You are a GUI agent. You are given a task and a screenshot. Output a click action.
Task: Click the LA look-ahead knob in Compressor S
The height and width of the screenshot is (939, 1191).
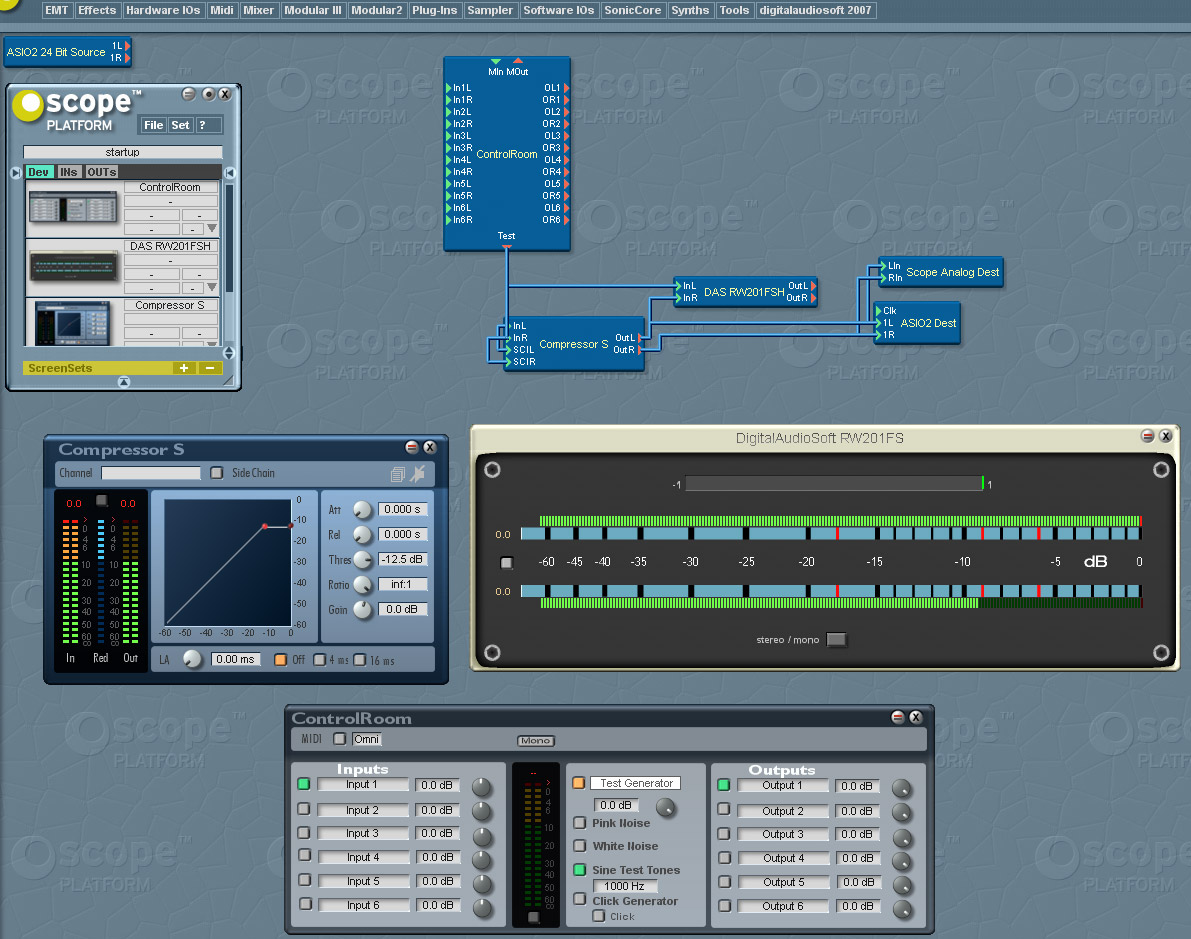193,659
